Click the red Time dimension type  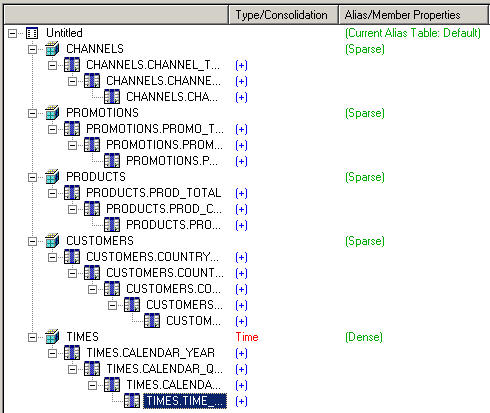click(x=247, y=337)
